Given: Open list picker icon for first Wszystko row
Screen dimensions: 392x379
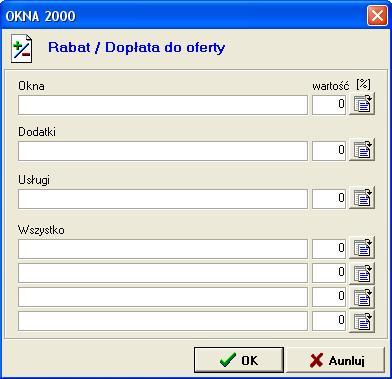Looking at the screenshot, I should pyautogui.click(x=362, y=248).
